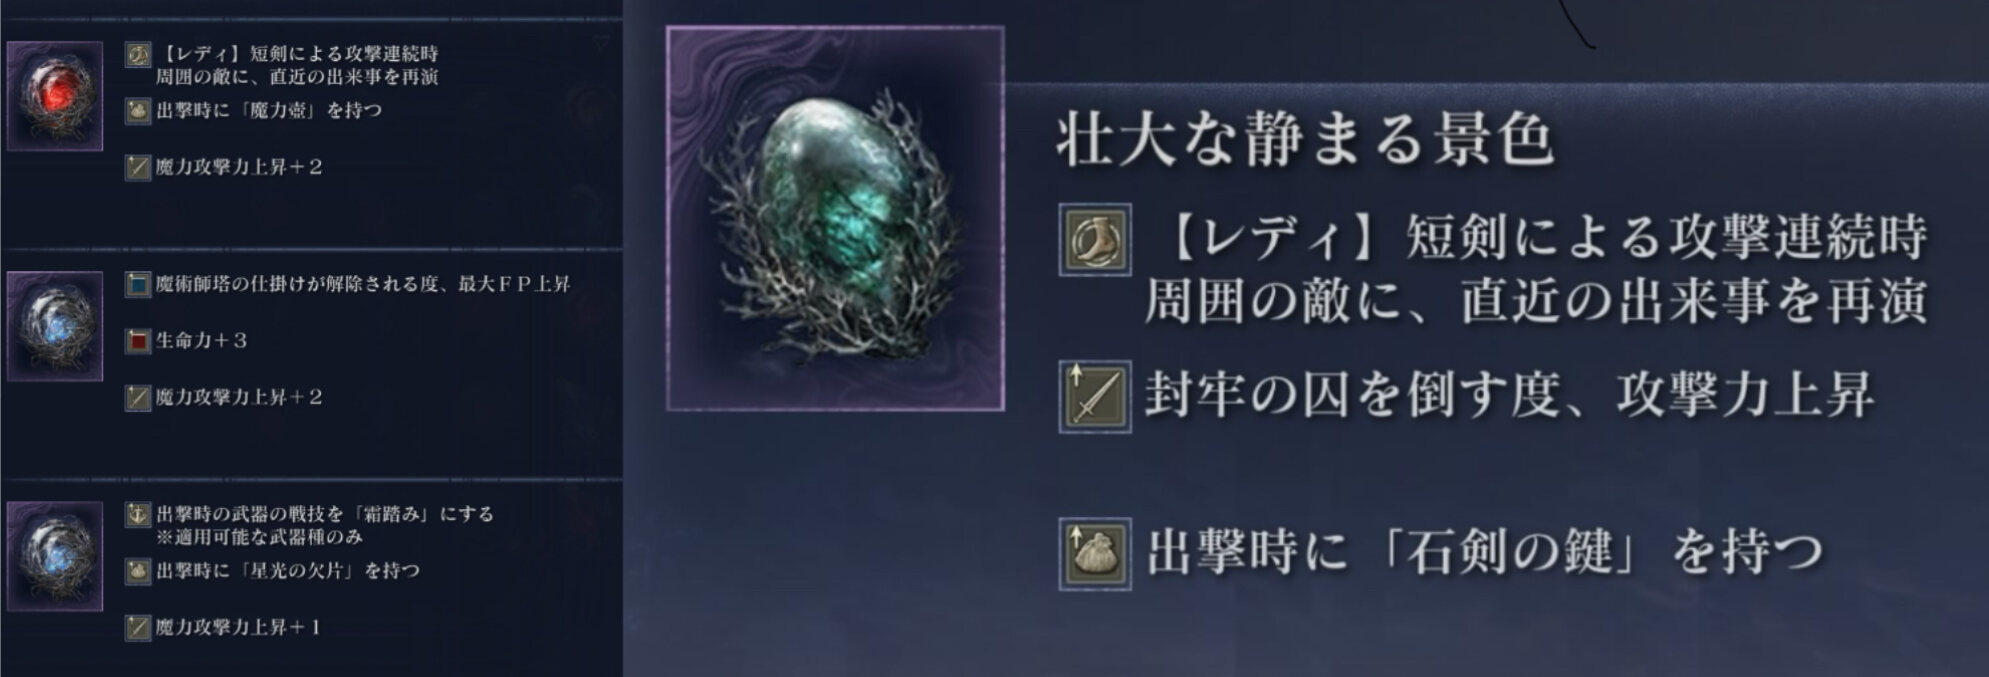Click the blue icon beside 魔術師塔の仕掛け effect

point(138,284)
